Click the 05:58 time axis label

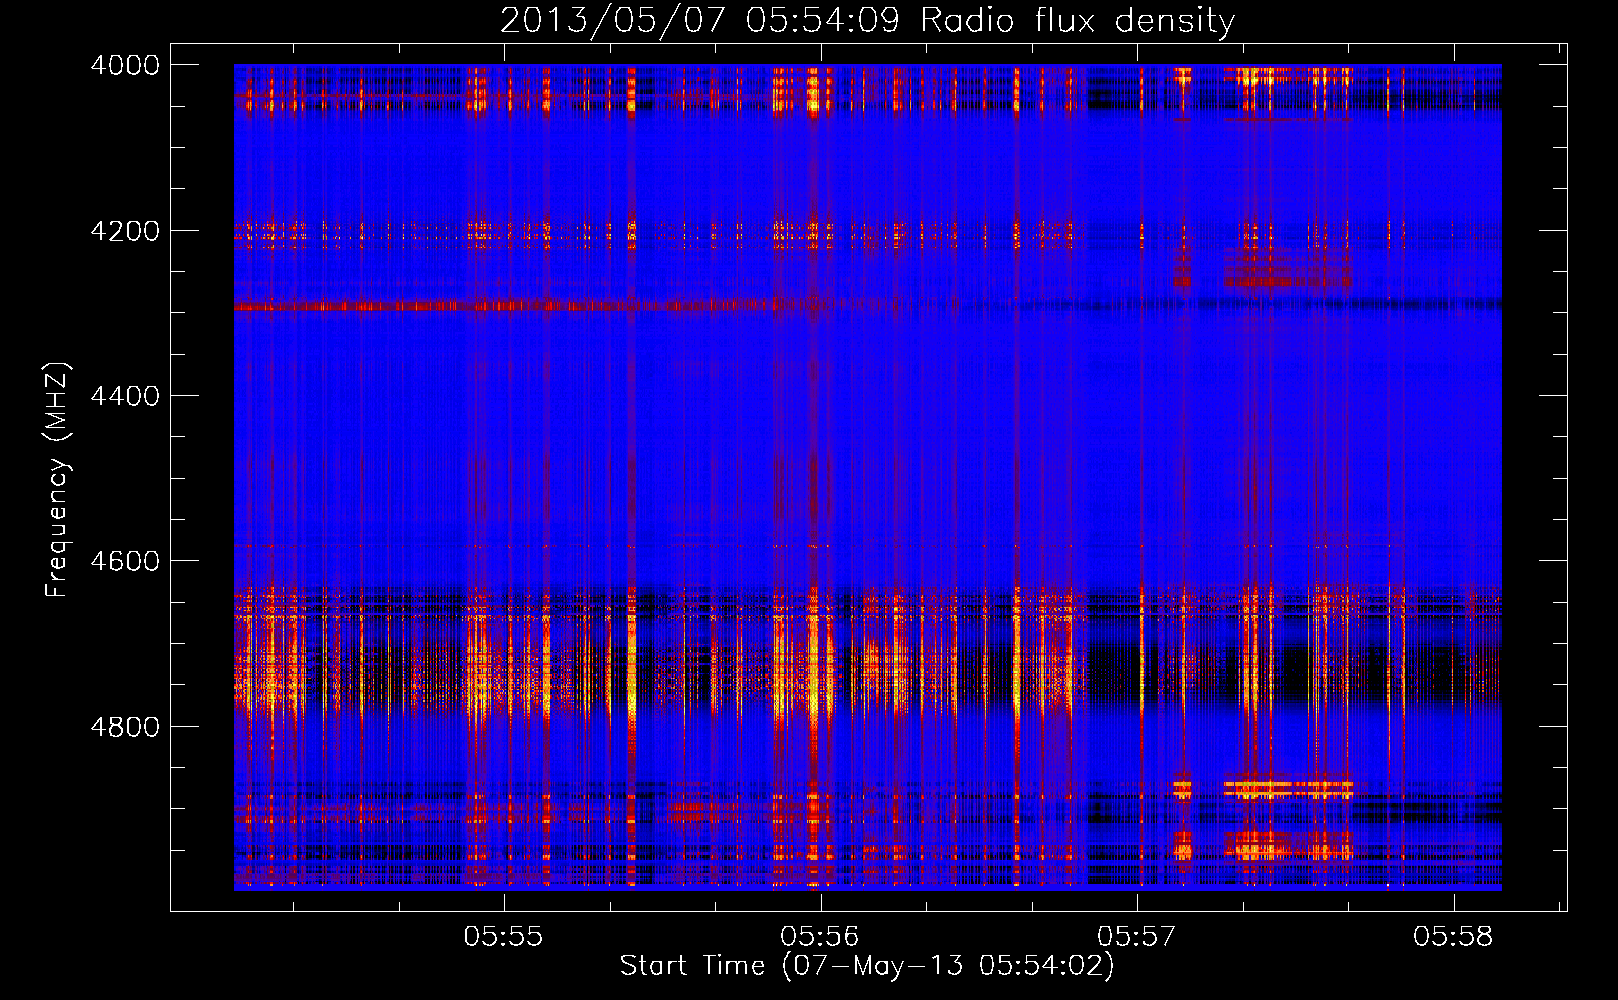coord(1453,937)
